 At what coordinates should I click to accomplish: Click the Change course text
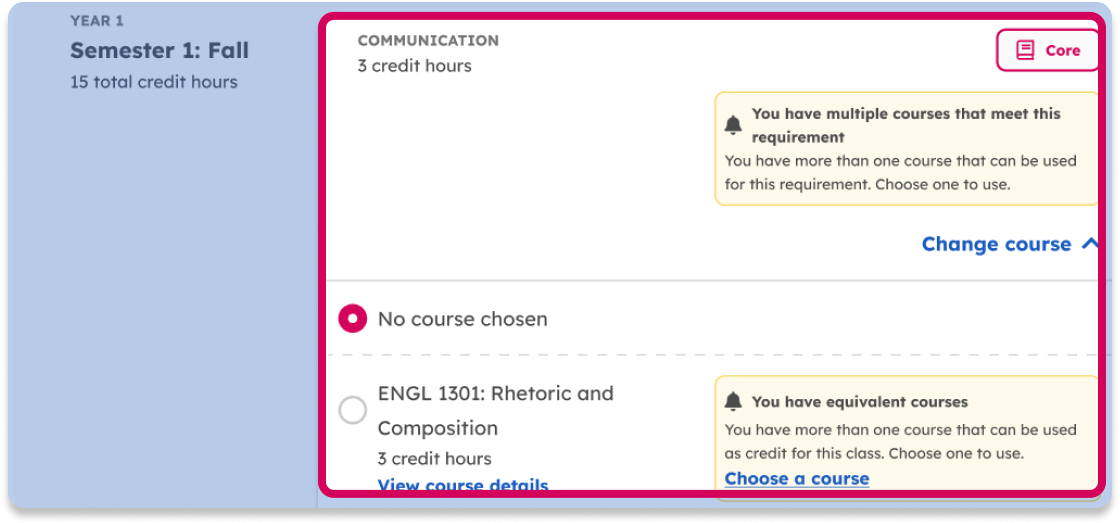(996, 244)
